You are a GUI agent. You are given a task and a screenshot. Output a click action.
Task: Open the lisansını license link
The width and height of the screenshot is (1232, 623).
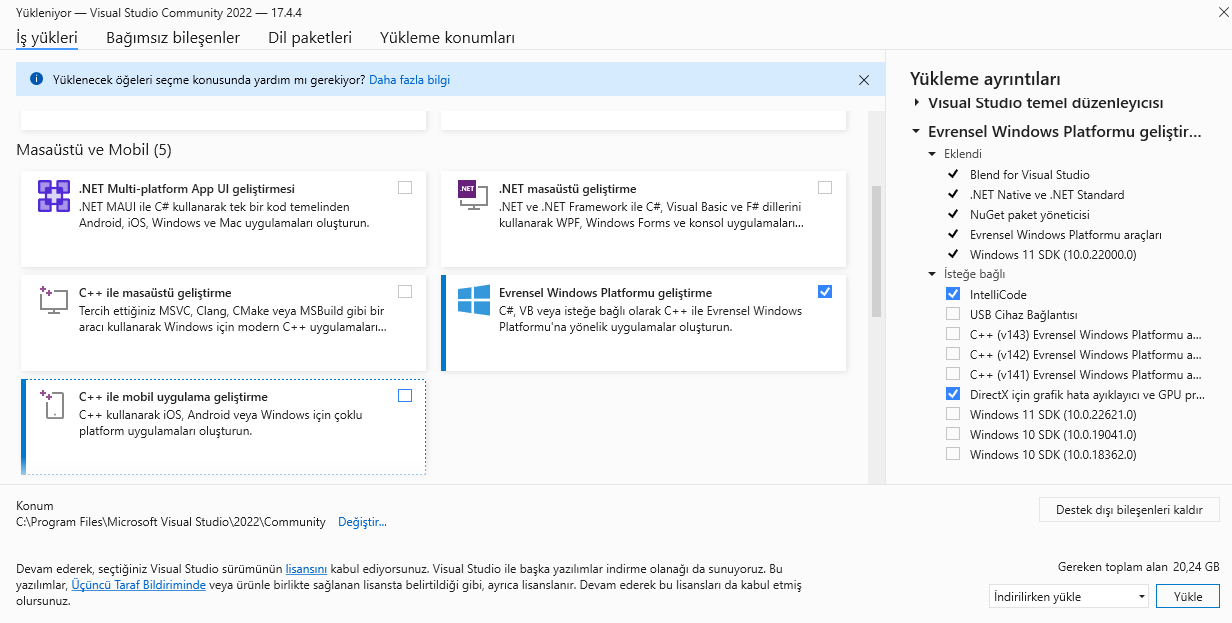[307, 568]
